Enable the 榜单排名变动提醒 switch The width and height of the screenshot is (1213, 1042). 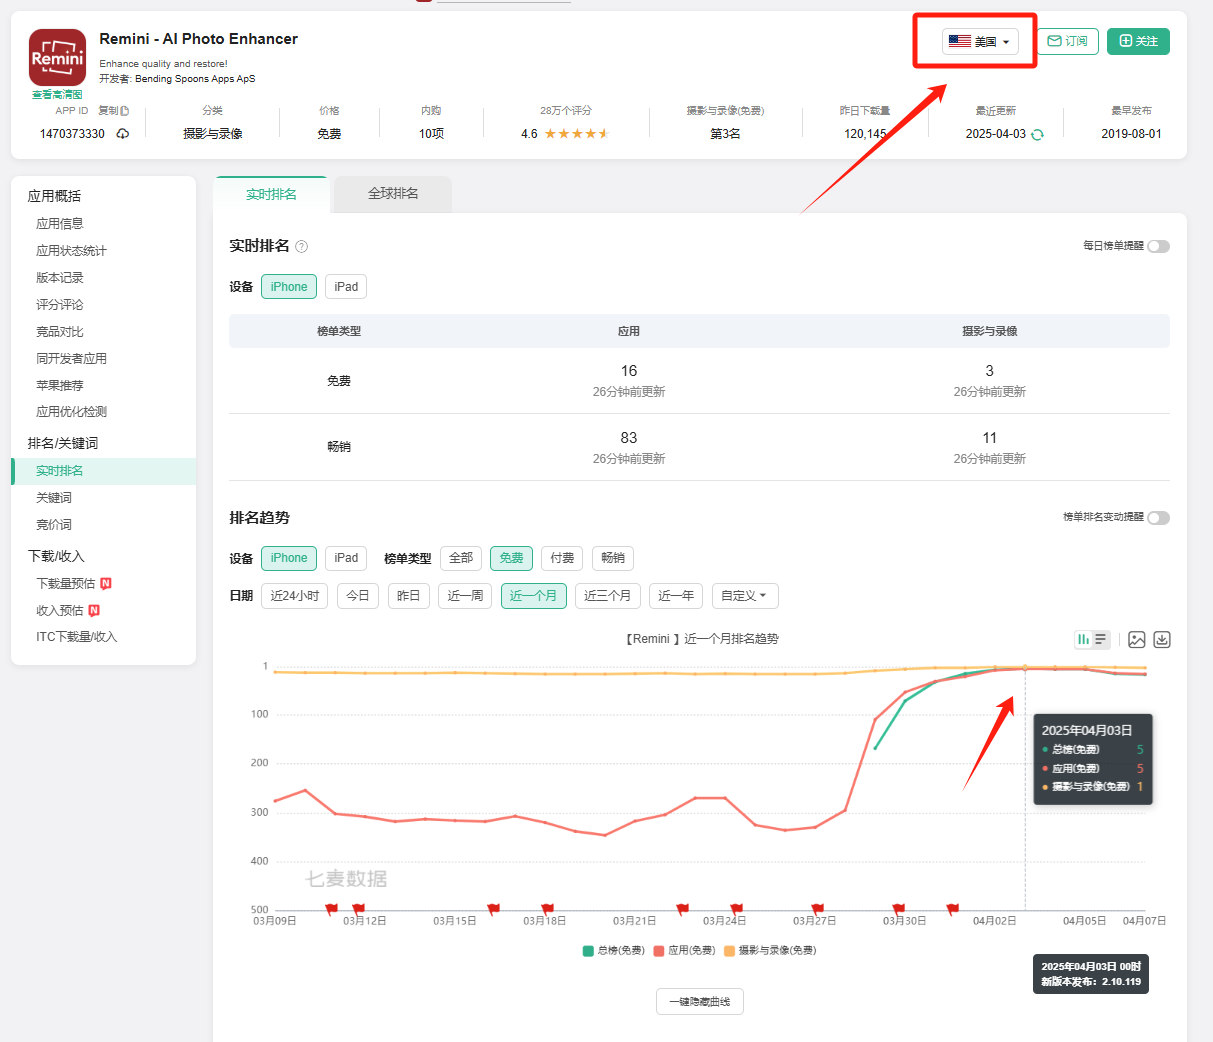[1158, 518]
